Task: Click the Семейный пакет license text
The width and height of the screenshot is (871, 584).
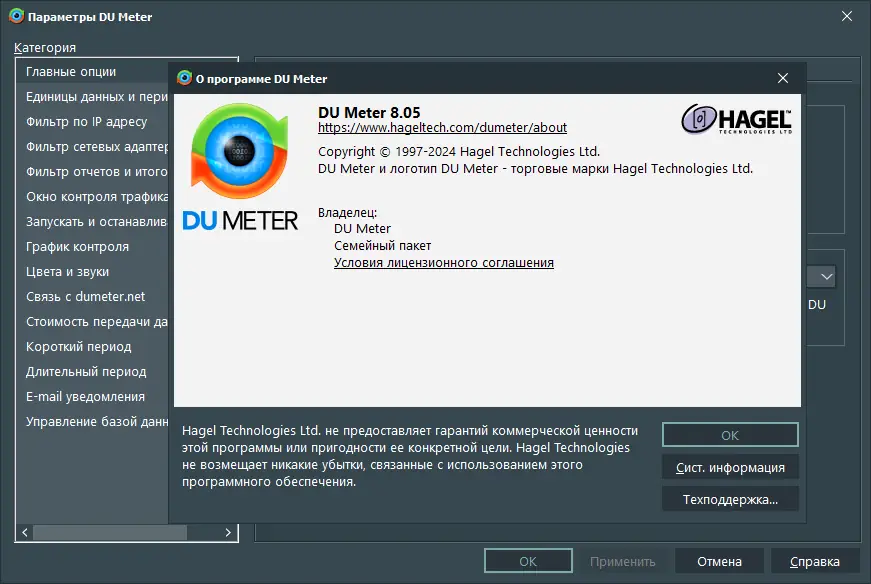Action: pyautogui.click(x=382, y=246)
